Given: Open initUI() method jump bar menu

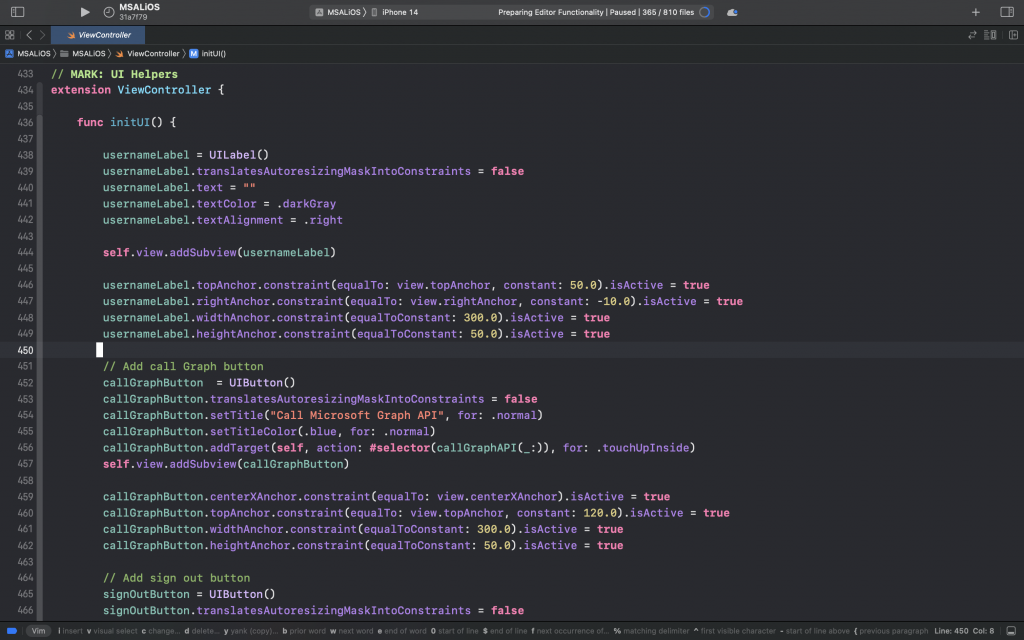Looking at the screenshot, I should [x=208, y=54].
